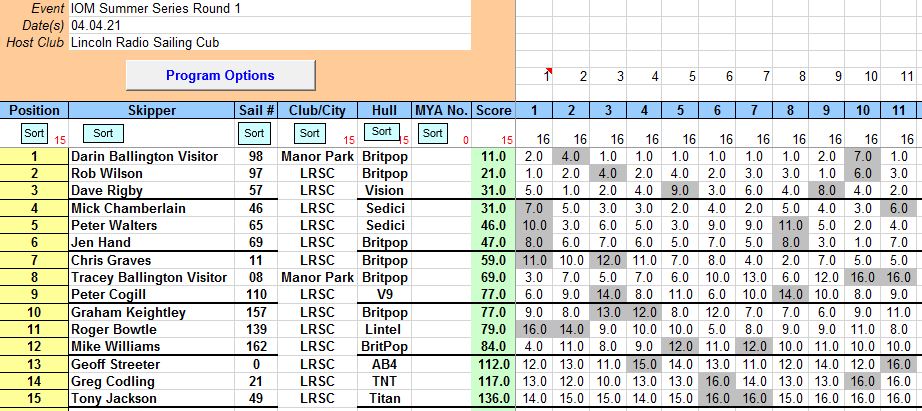Viewport: 922px width, 411px height.
Task: Select the Position 8 cell
Action: pyautogui.click(x=34, y=277)
